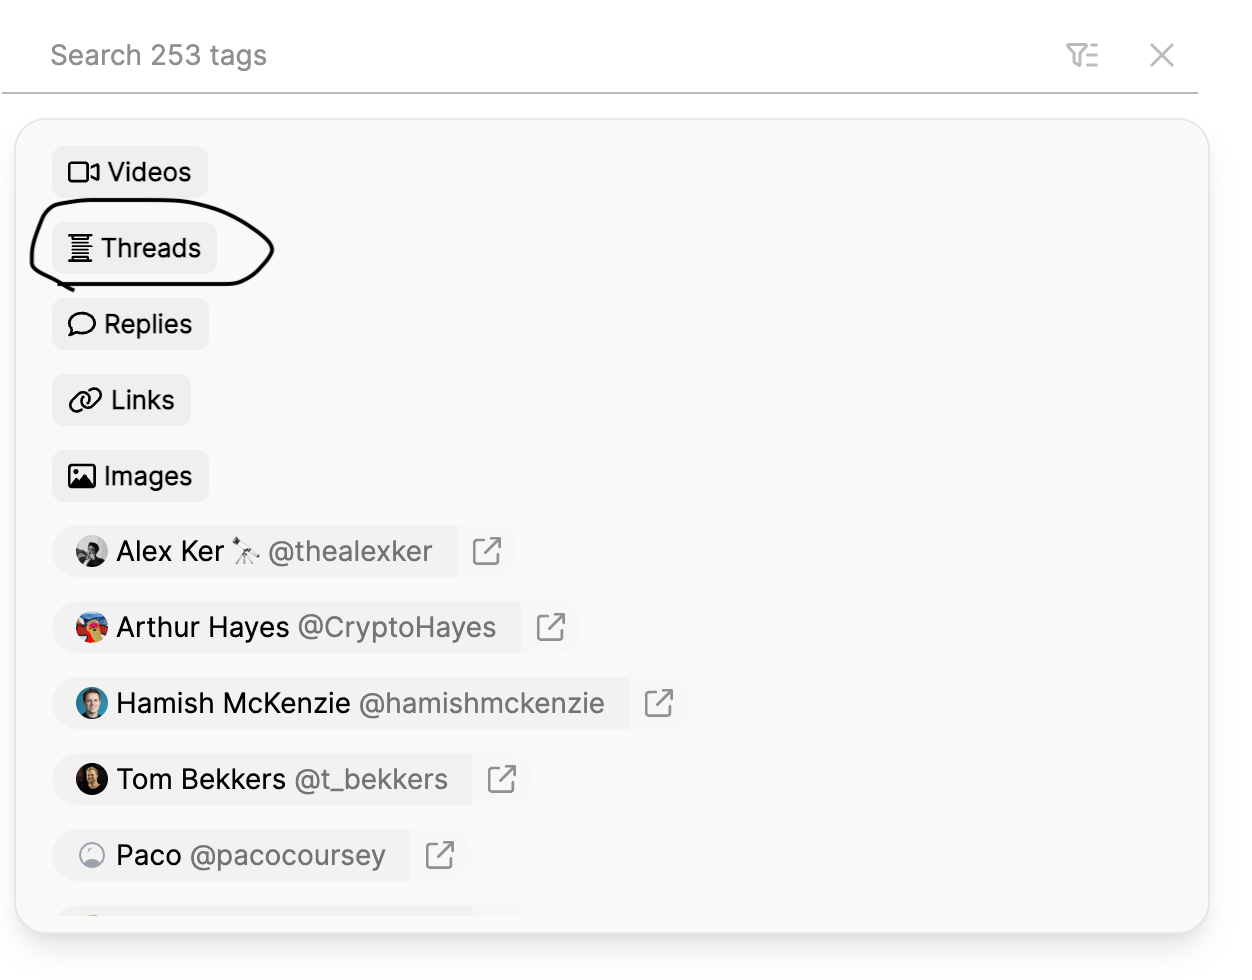Filter by Alex Ker @thealexker

(x=255, y=551)
